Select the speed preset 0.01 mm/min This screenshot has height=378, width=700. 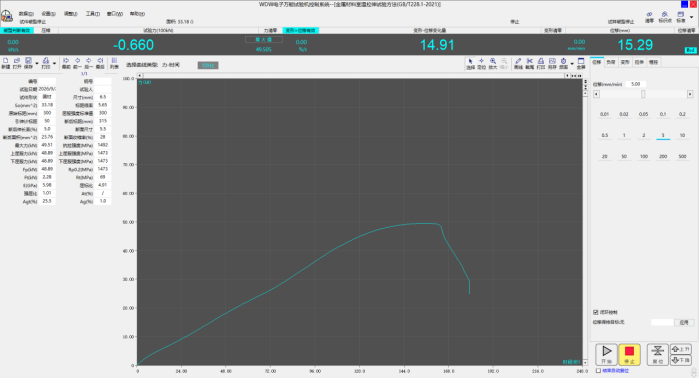[604, 114]
